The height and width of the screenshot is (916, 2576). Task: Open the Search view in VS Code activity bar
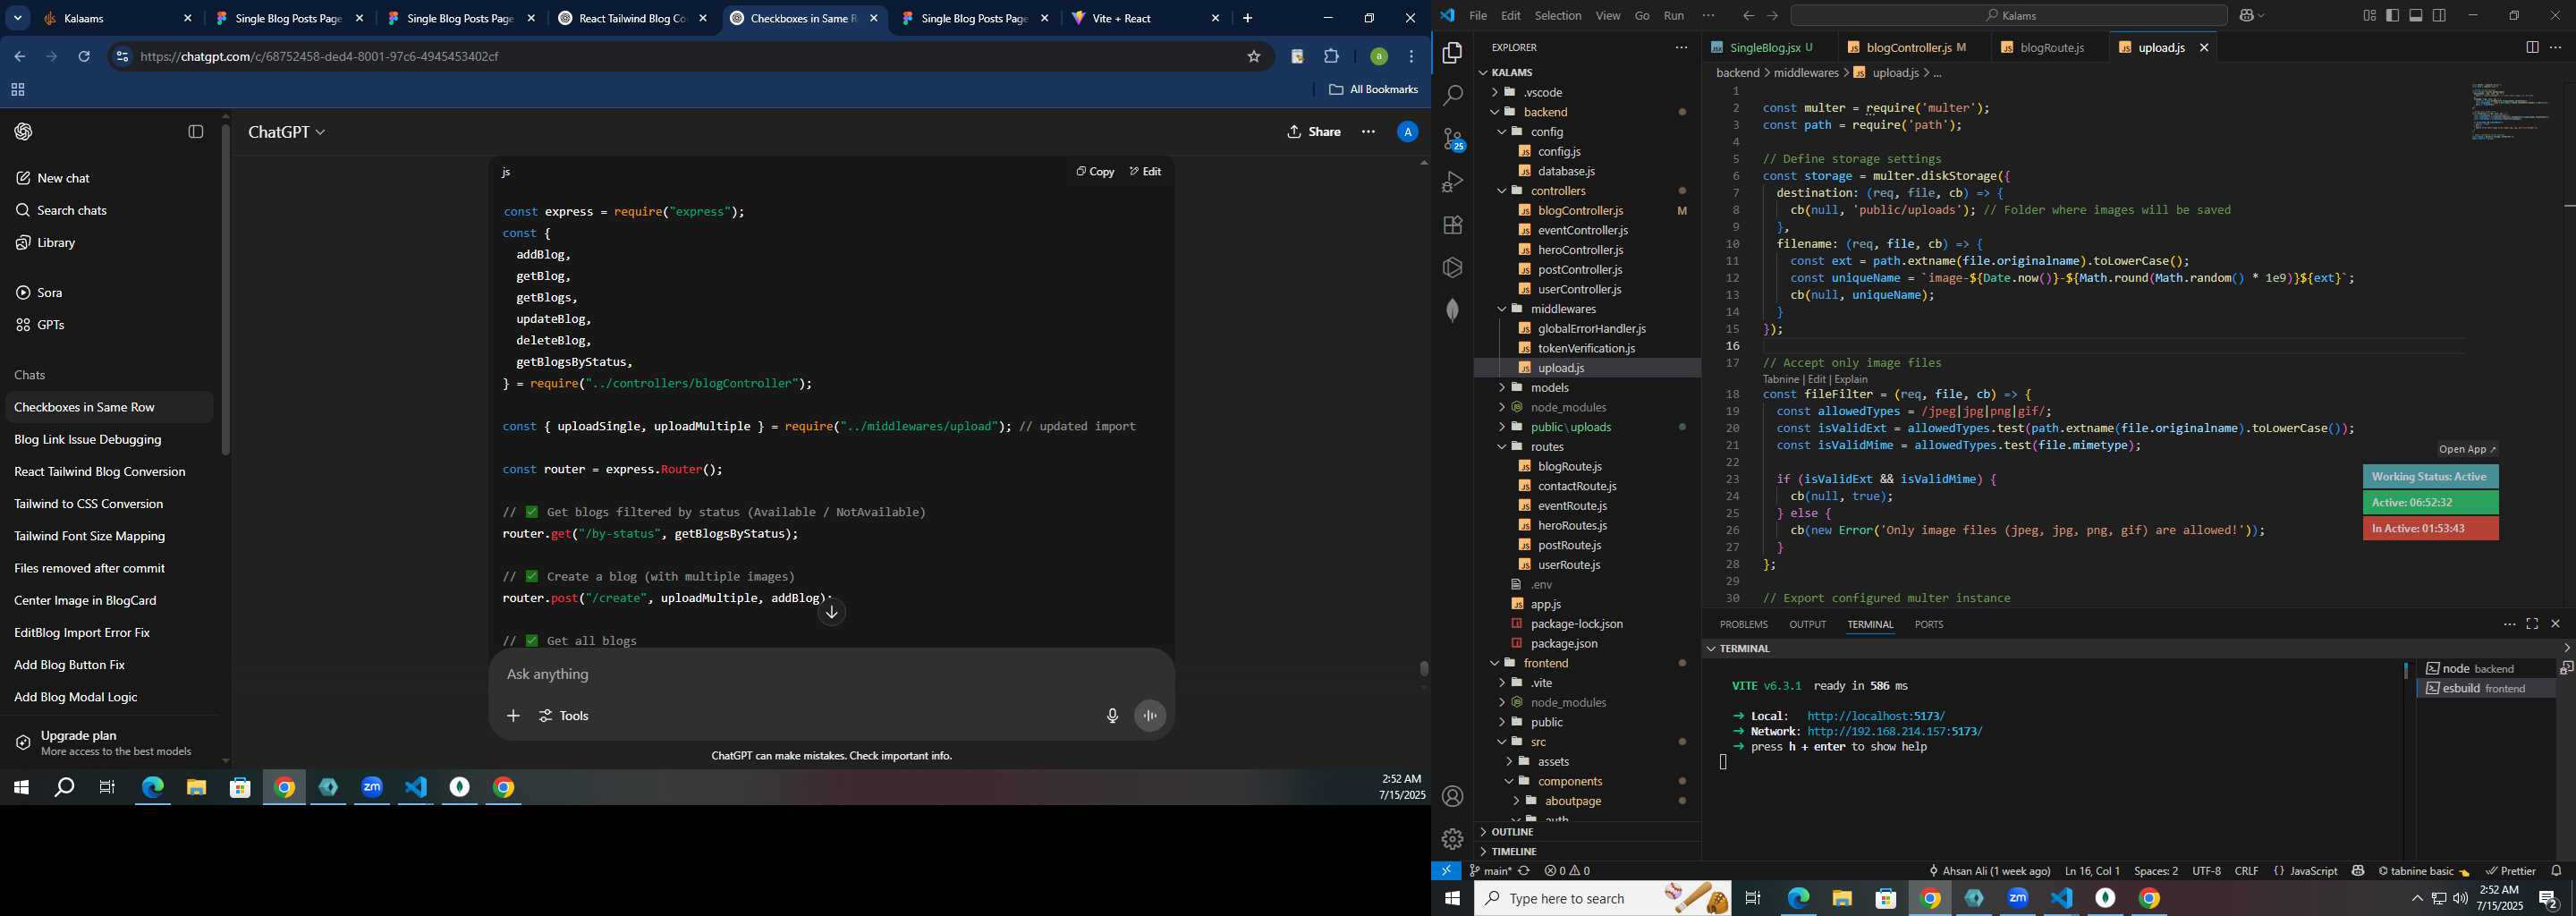coord(1452,96)
